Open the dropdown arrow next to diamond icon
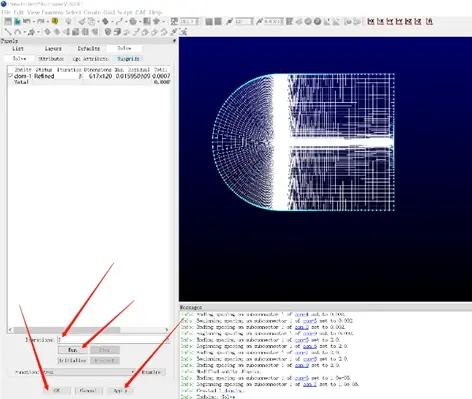The height and width of the screenshot is (399, 472). pyautogui.click(x=112, y=22)
